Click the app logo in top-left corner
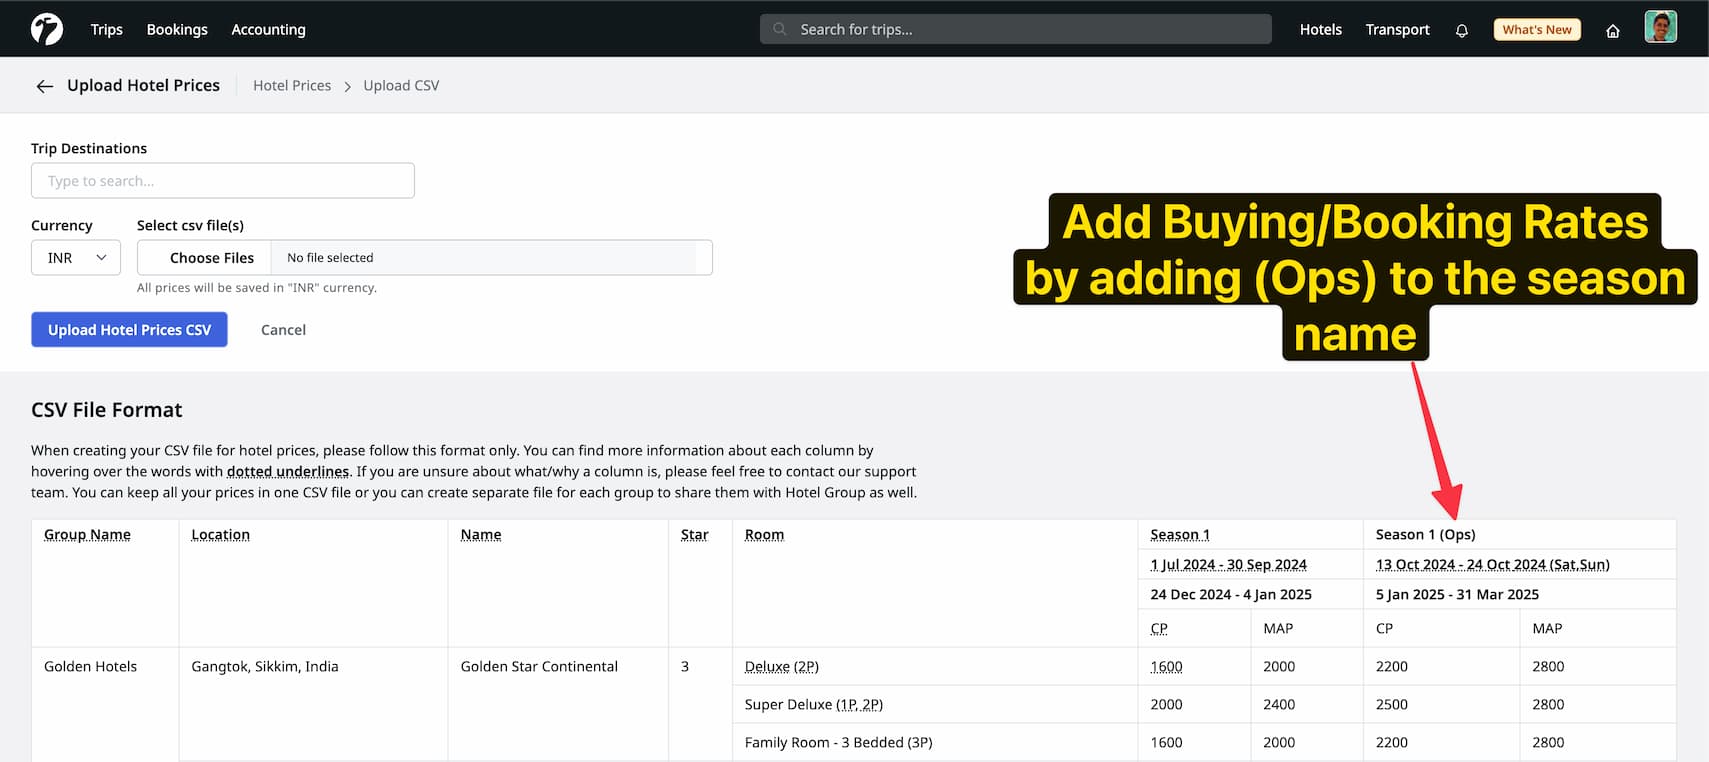The height and width of the screenshot is (762, 1709). coord(46,29)
